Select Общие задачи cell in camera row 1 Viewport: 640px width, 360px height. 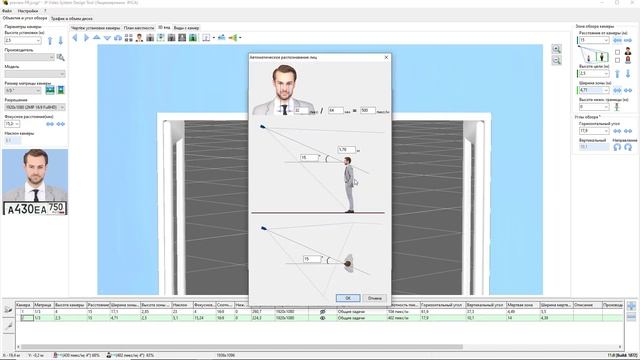click(x=361, y=311)
